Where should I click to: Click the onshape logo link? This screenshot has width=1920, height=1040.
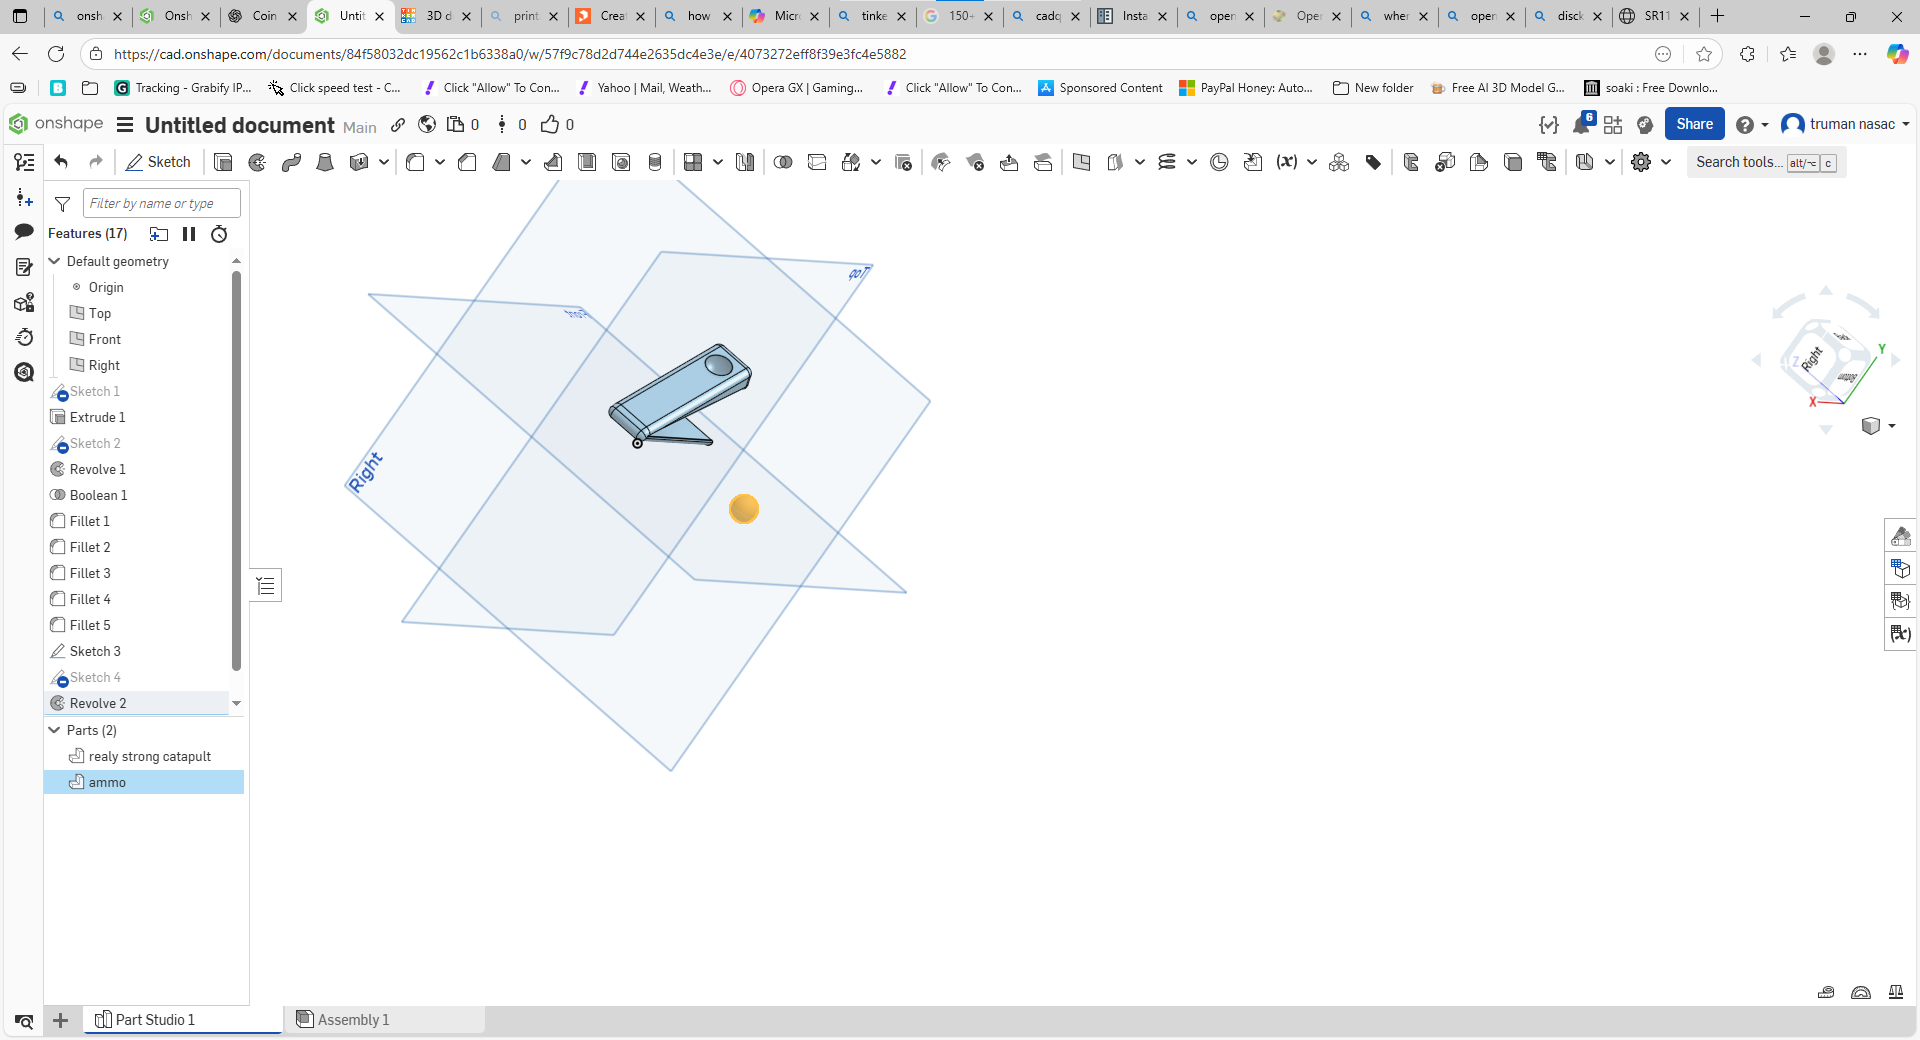tap(57, 123)
